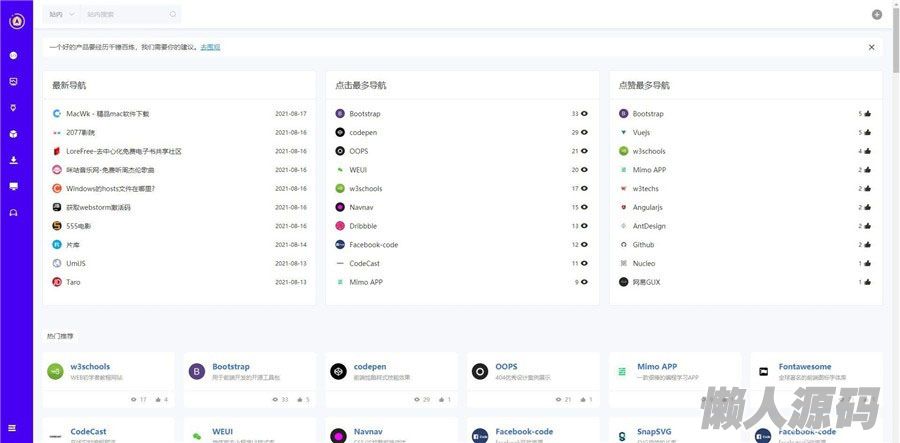Open the LoreFree e-book community link
Image resolution: width=900 pixels, height=443 pixels.
(x=123, y=151)
